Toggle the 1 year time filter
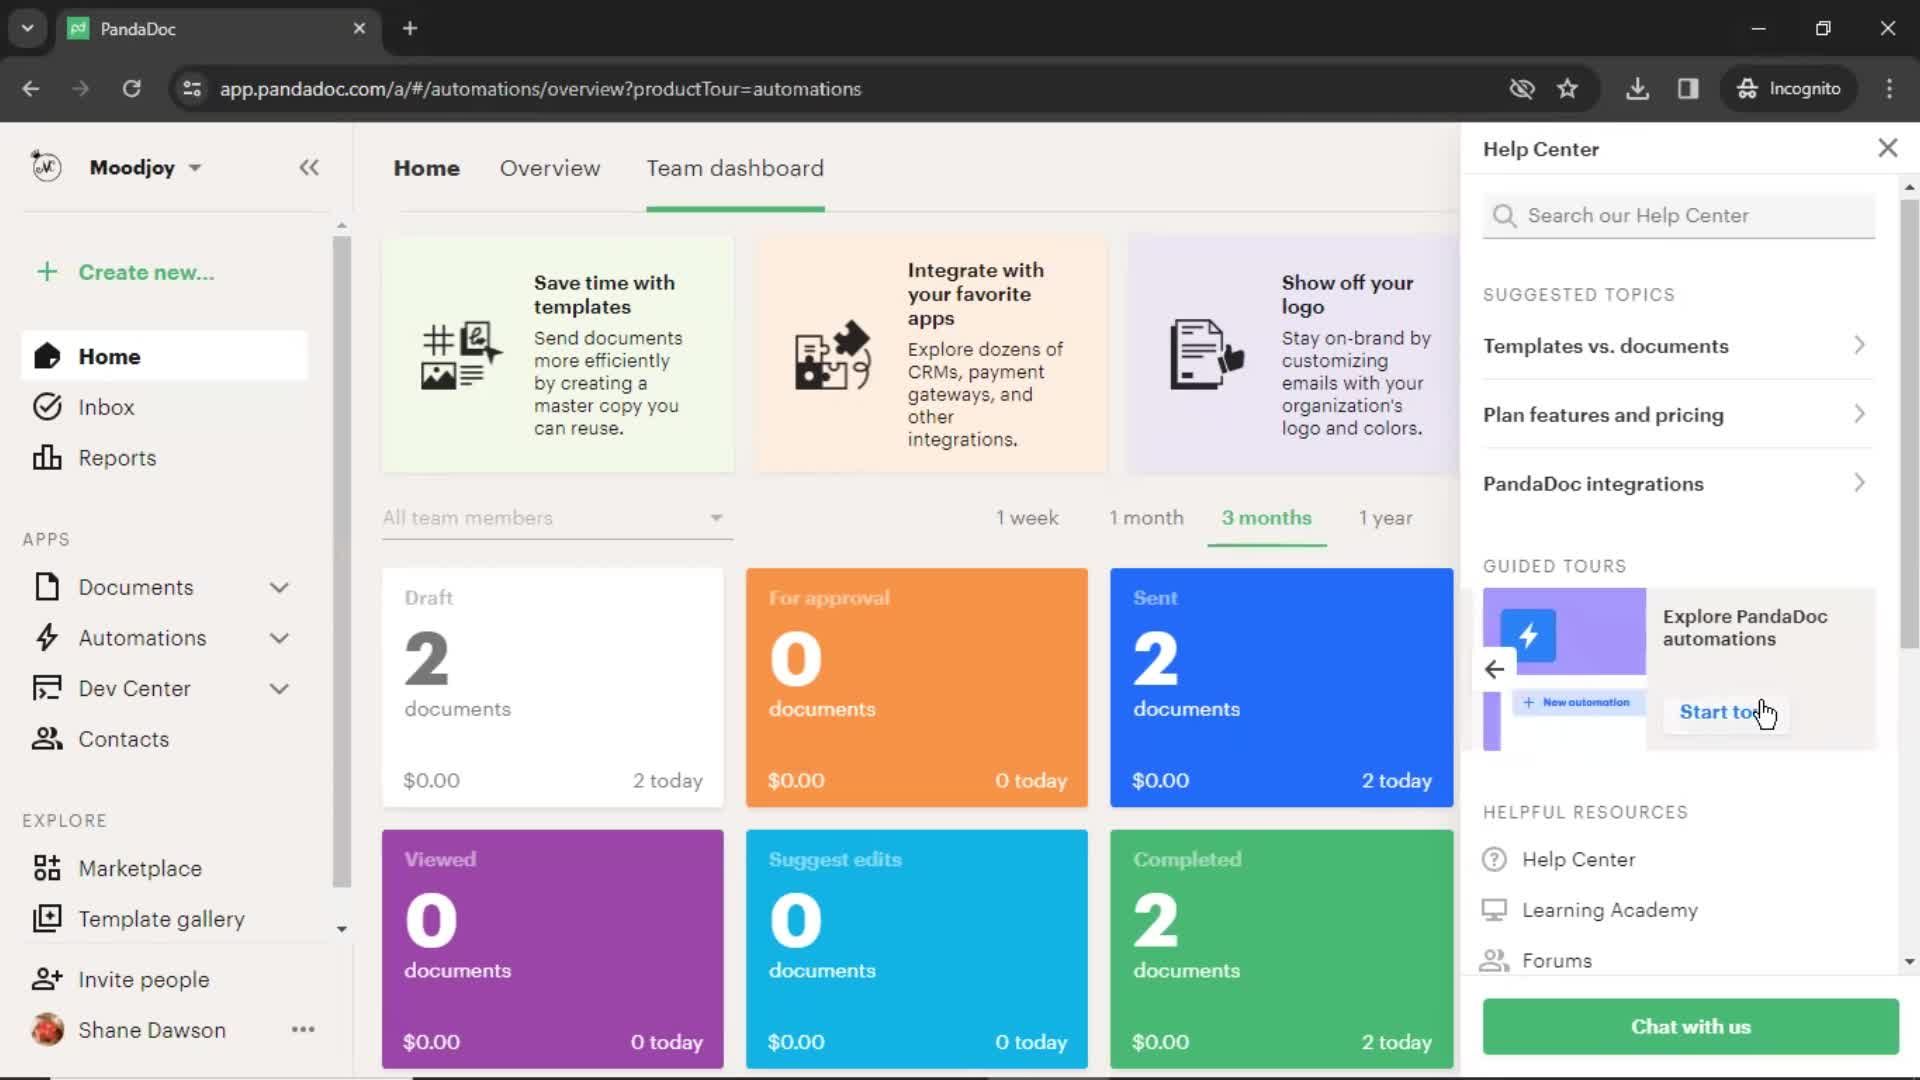This screenshot has height=1080, width=1920. 1386,517
